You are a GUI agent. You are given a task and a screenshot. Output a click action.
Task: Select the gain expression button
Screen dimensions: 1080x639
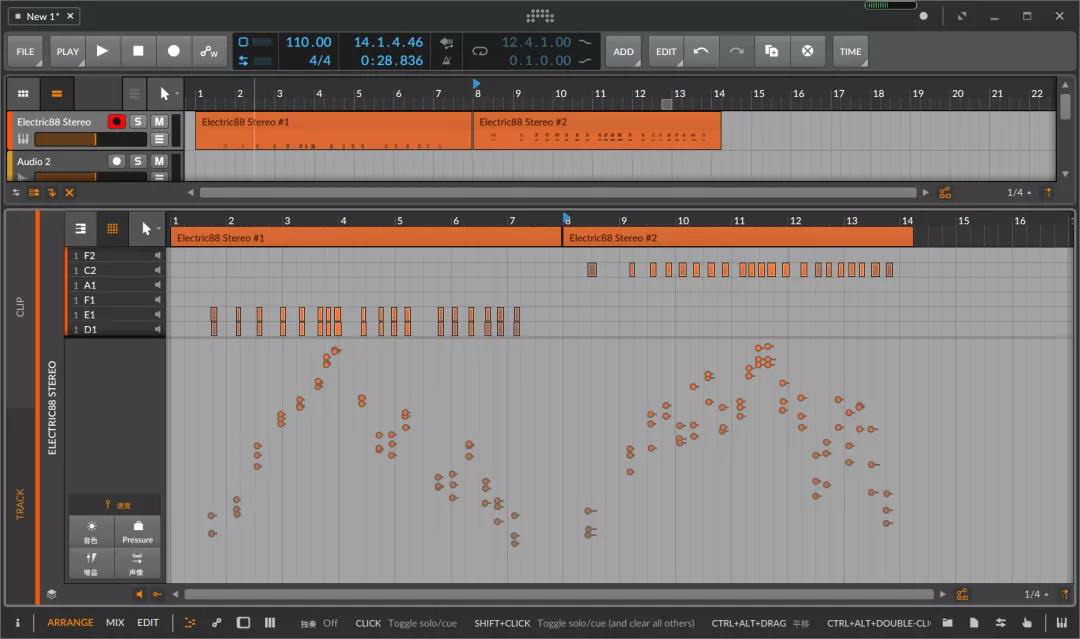pos(92,563)
